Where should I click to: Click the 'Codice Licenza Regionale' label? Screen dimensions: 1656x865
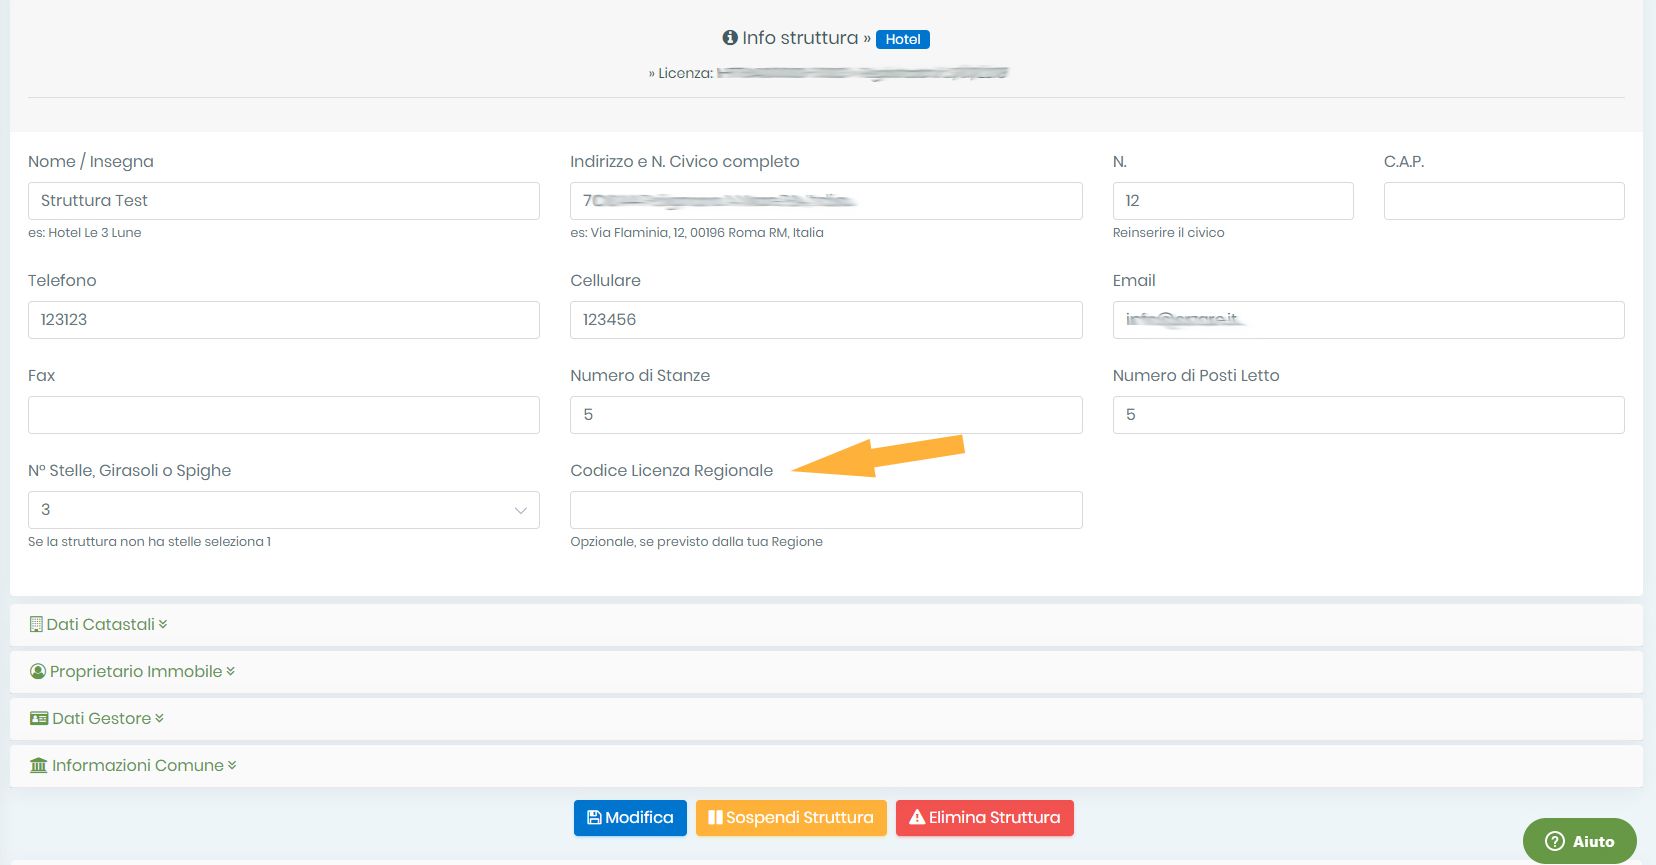pyautogui.click(x=671, y=470)
